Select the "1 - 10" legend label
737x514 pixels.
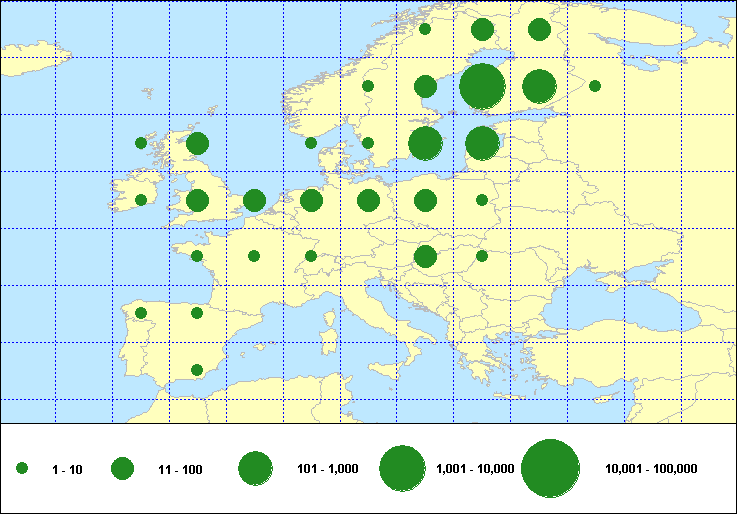point(67,469)
